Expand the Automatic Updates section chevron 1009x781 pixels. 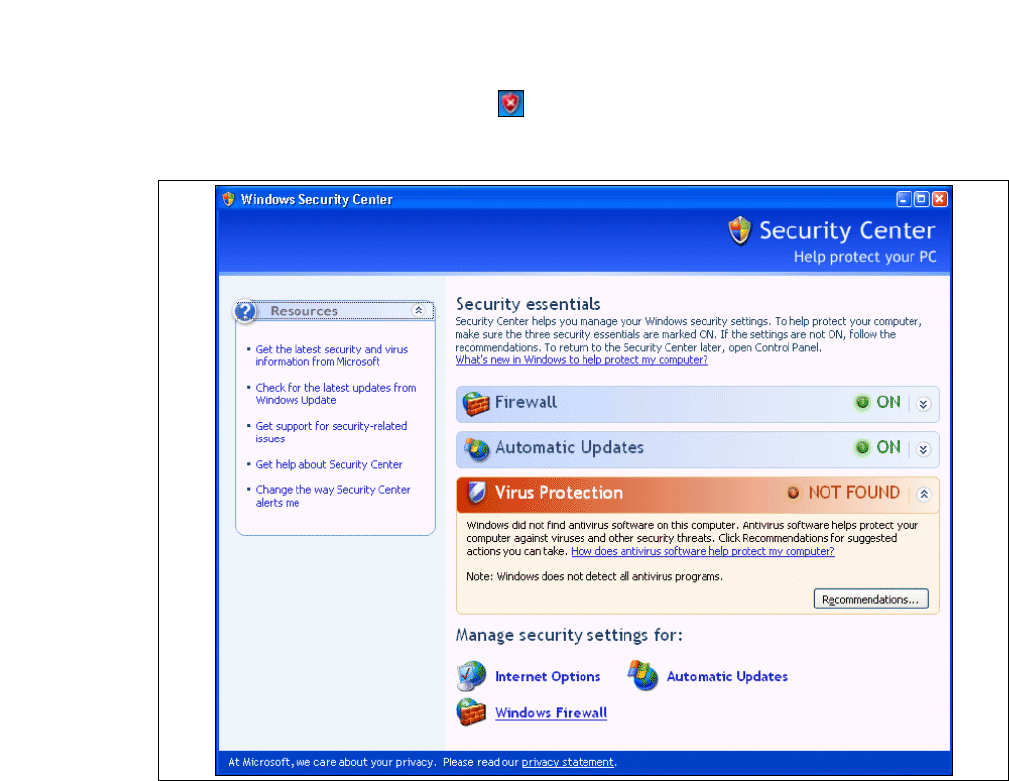923,449
